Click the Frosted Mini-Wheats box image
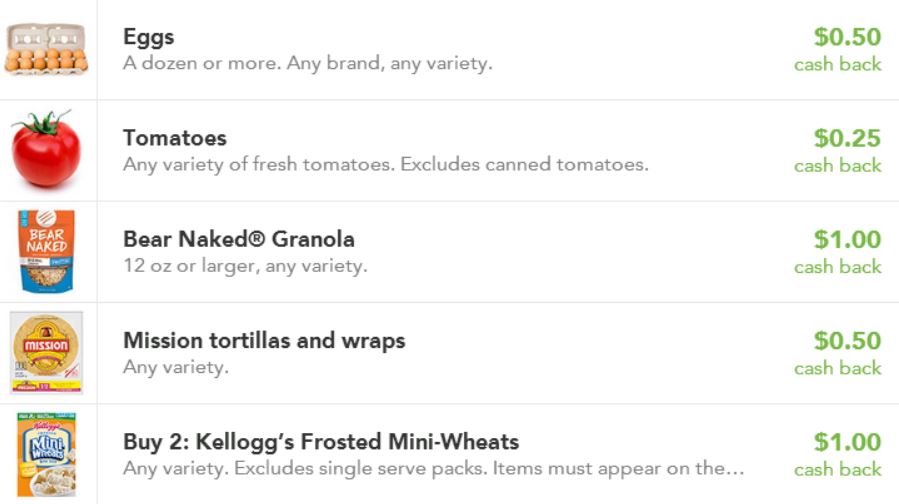This screenshot has height=504, width=899. coord(46,455)
